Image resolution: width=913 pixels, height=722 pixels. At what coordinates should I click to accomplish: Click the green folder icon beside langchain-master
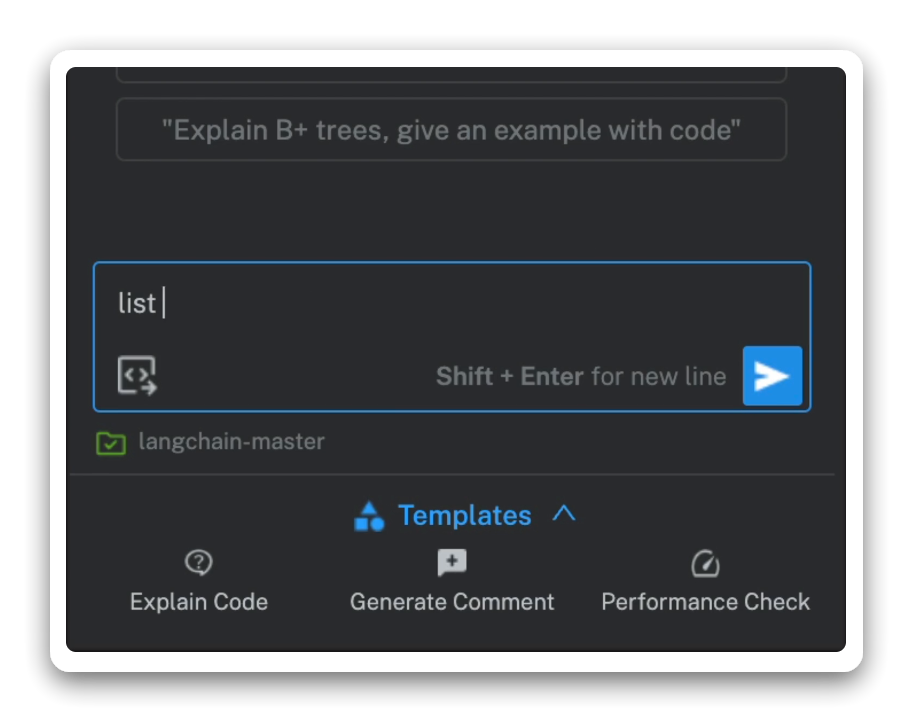[111, 442]
